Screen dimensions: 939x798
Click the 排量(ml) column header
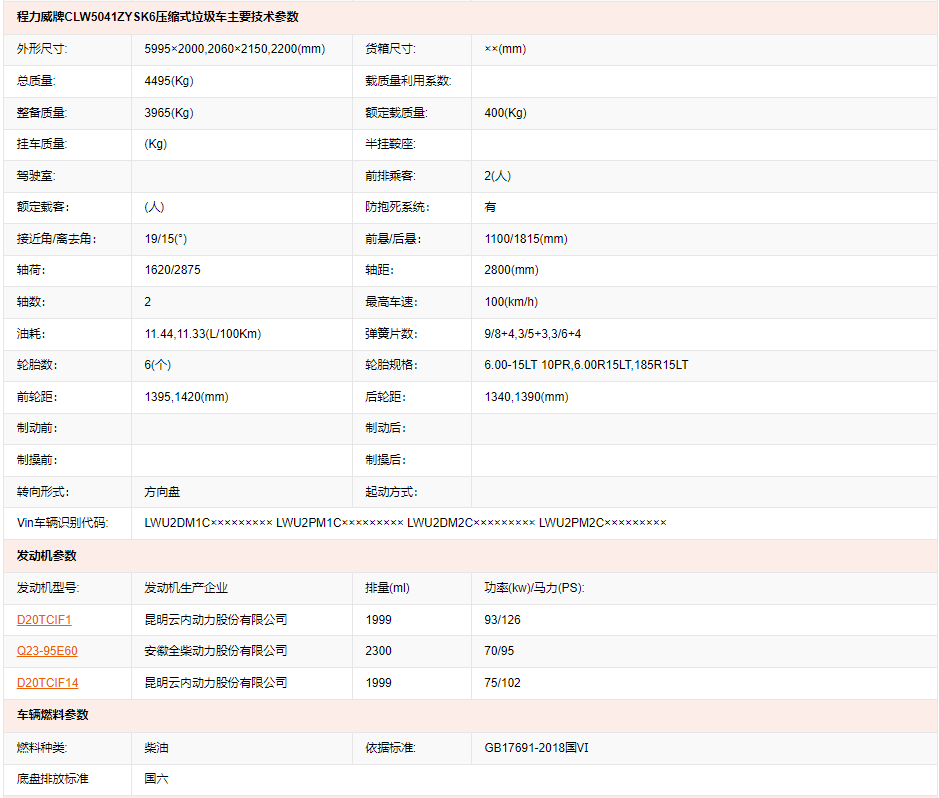pyautogui.click(x=387, y=588)
